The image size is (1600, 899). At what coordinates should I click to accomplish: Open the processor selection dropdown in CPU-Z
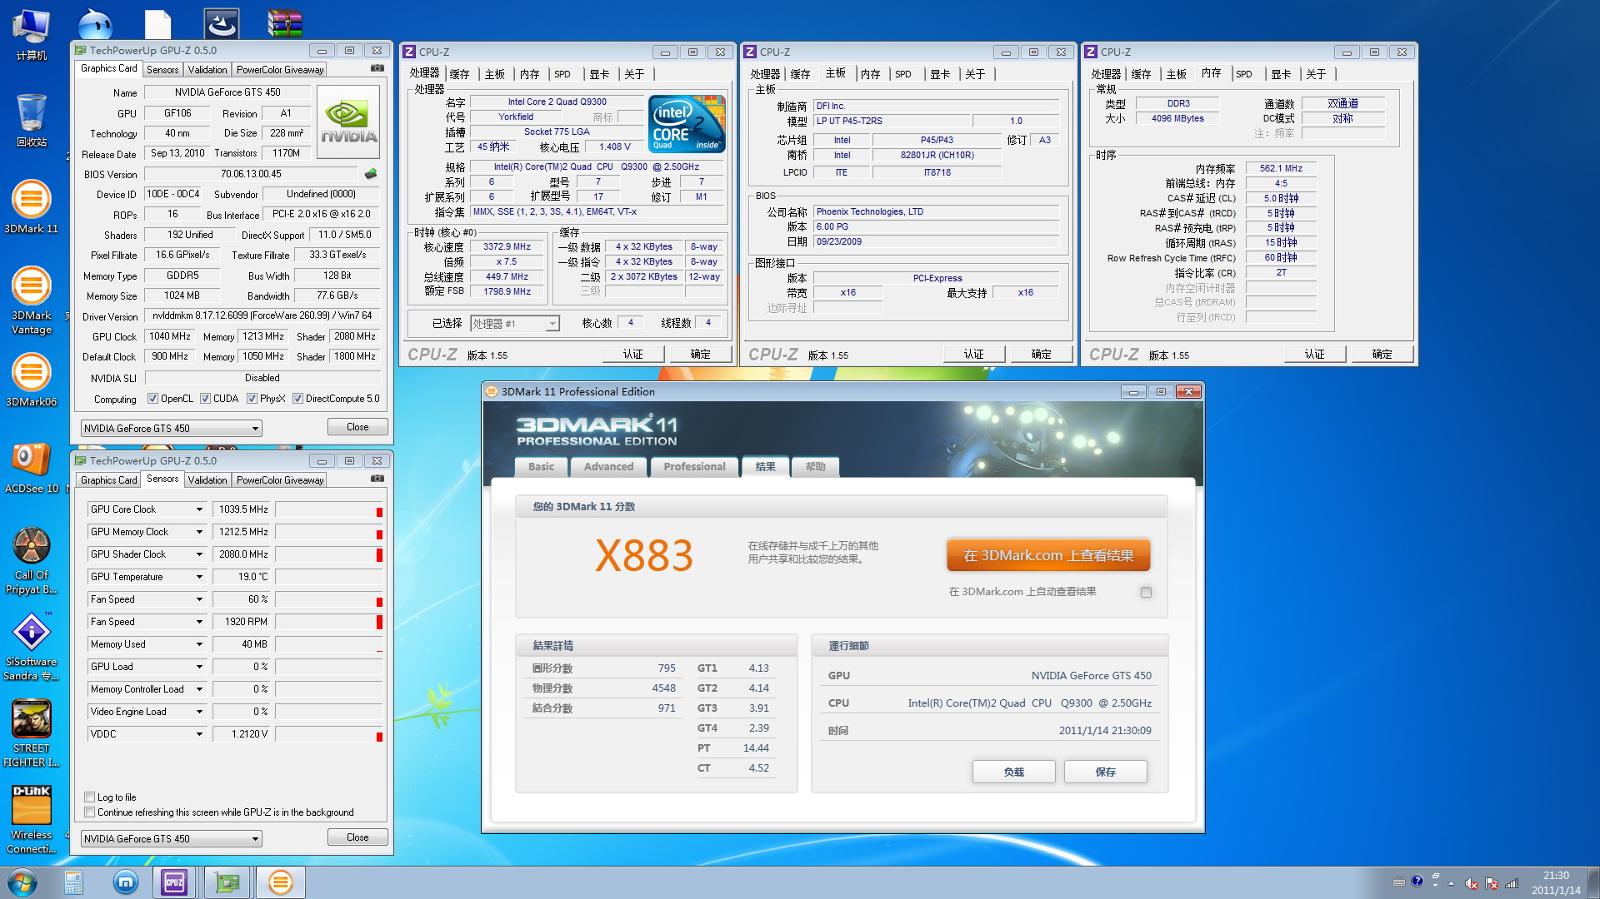(514, 323)
